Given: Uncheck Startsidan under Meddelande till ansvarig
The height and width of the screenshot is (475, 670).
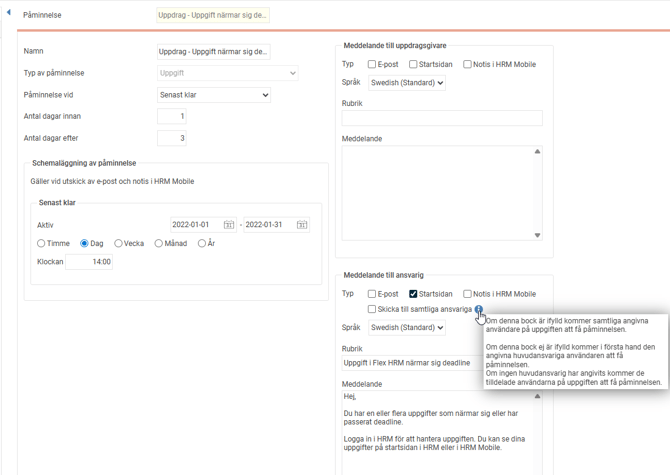Looking at the screenshot, I should click(x=413, y=294).
